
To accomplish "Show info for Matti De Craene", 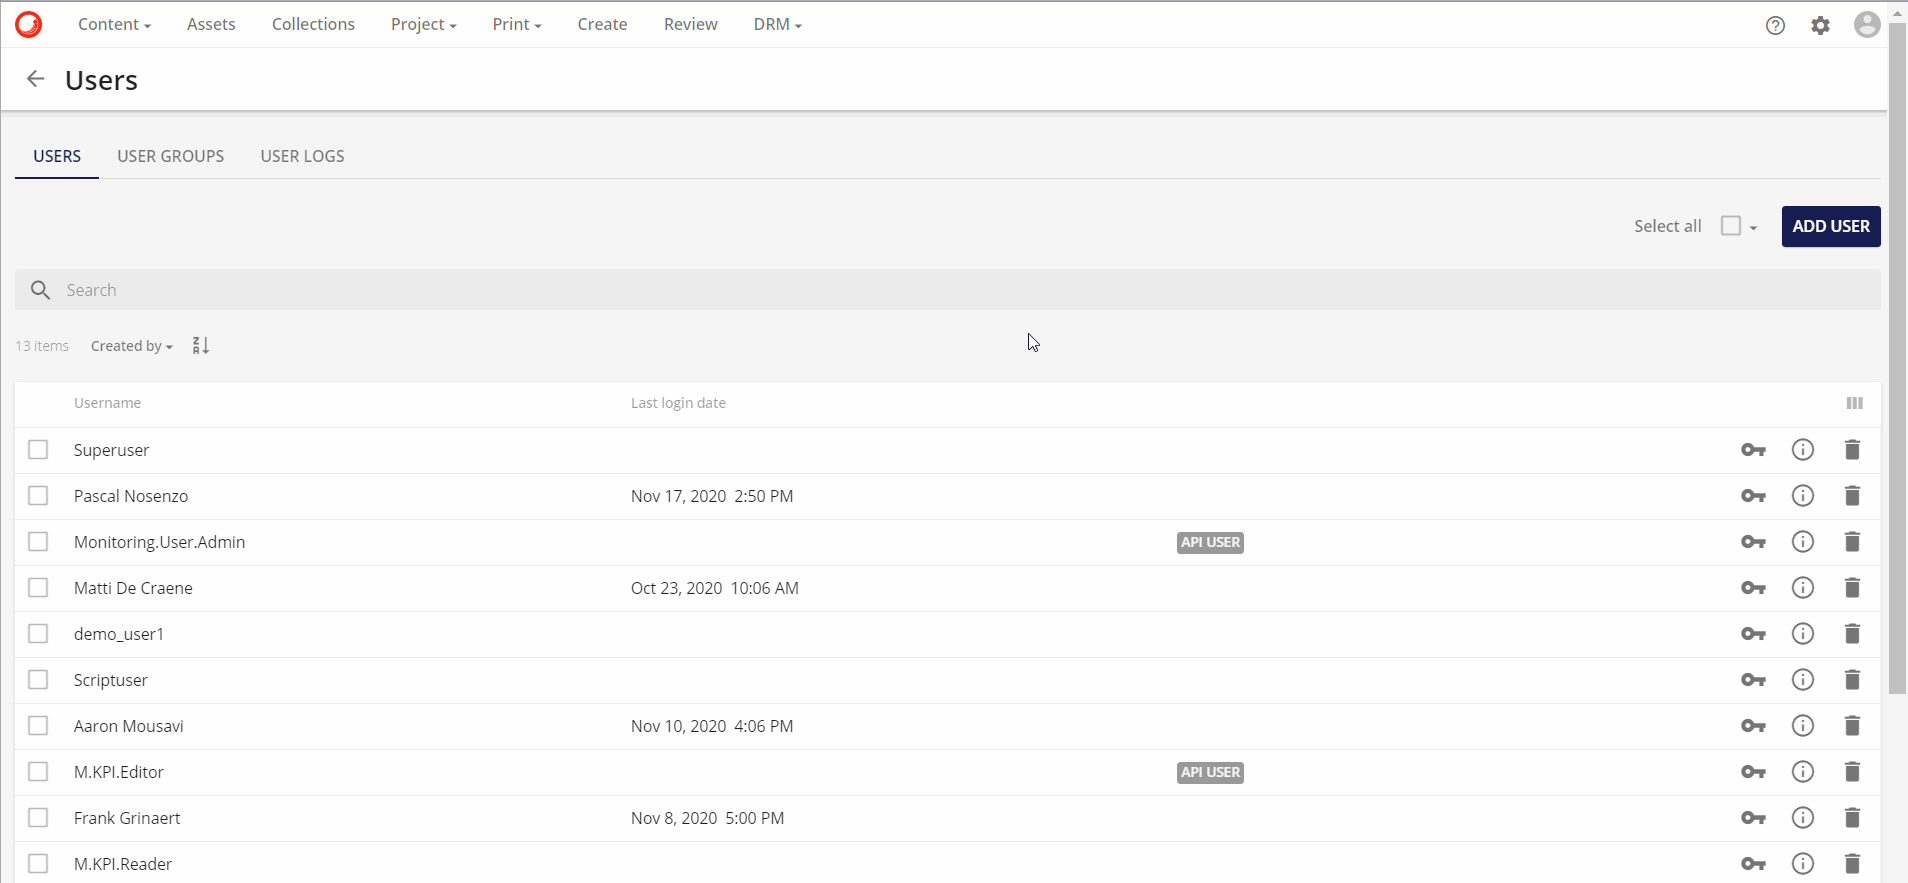I will tap(1803, 588).
